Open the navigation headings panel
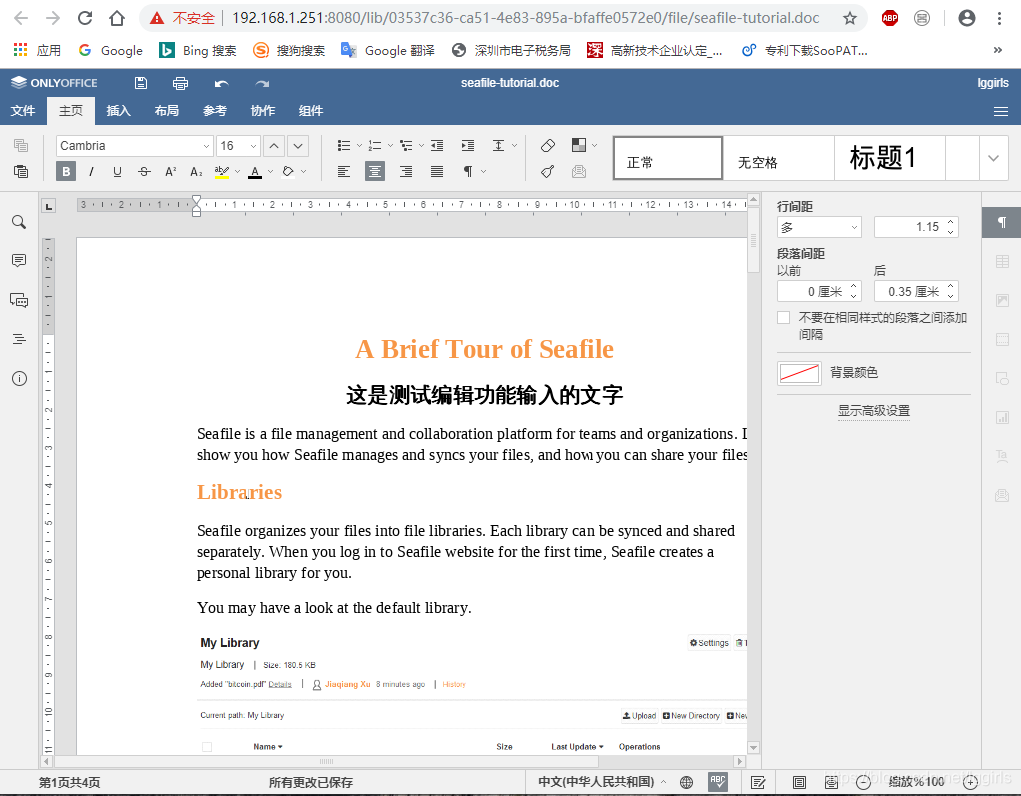The width and height of the screenshot is (1021, 796). 20,339
